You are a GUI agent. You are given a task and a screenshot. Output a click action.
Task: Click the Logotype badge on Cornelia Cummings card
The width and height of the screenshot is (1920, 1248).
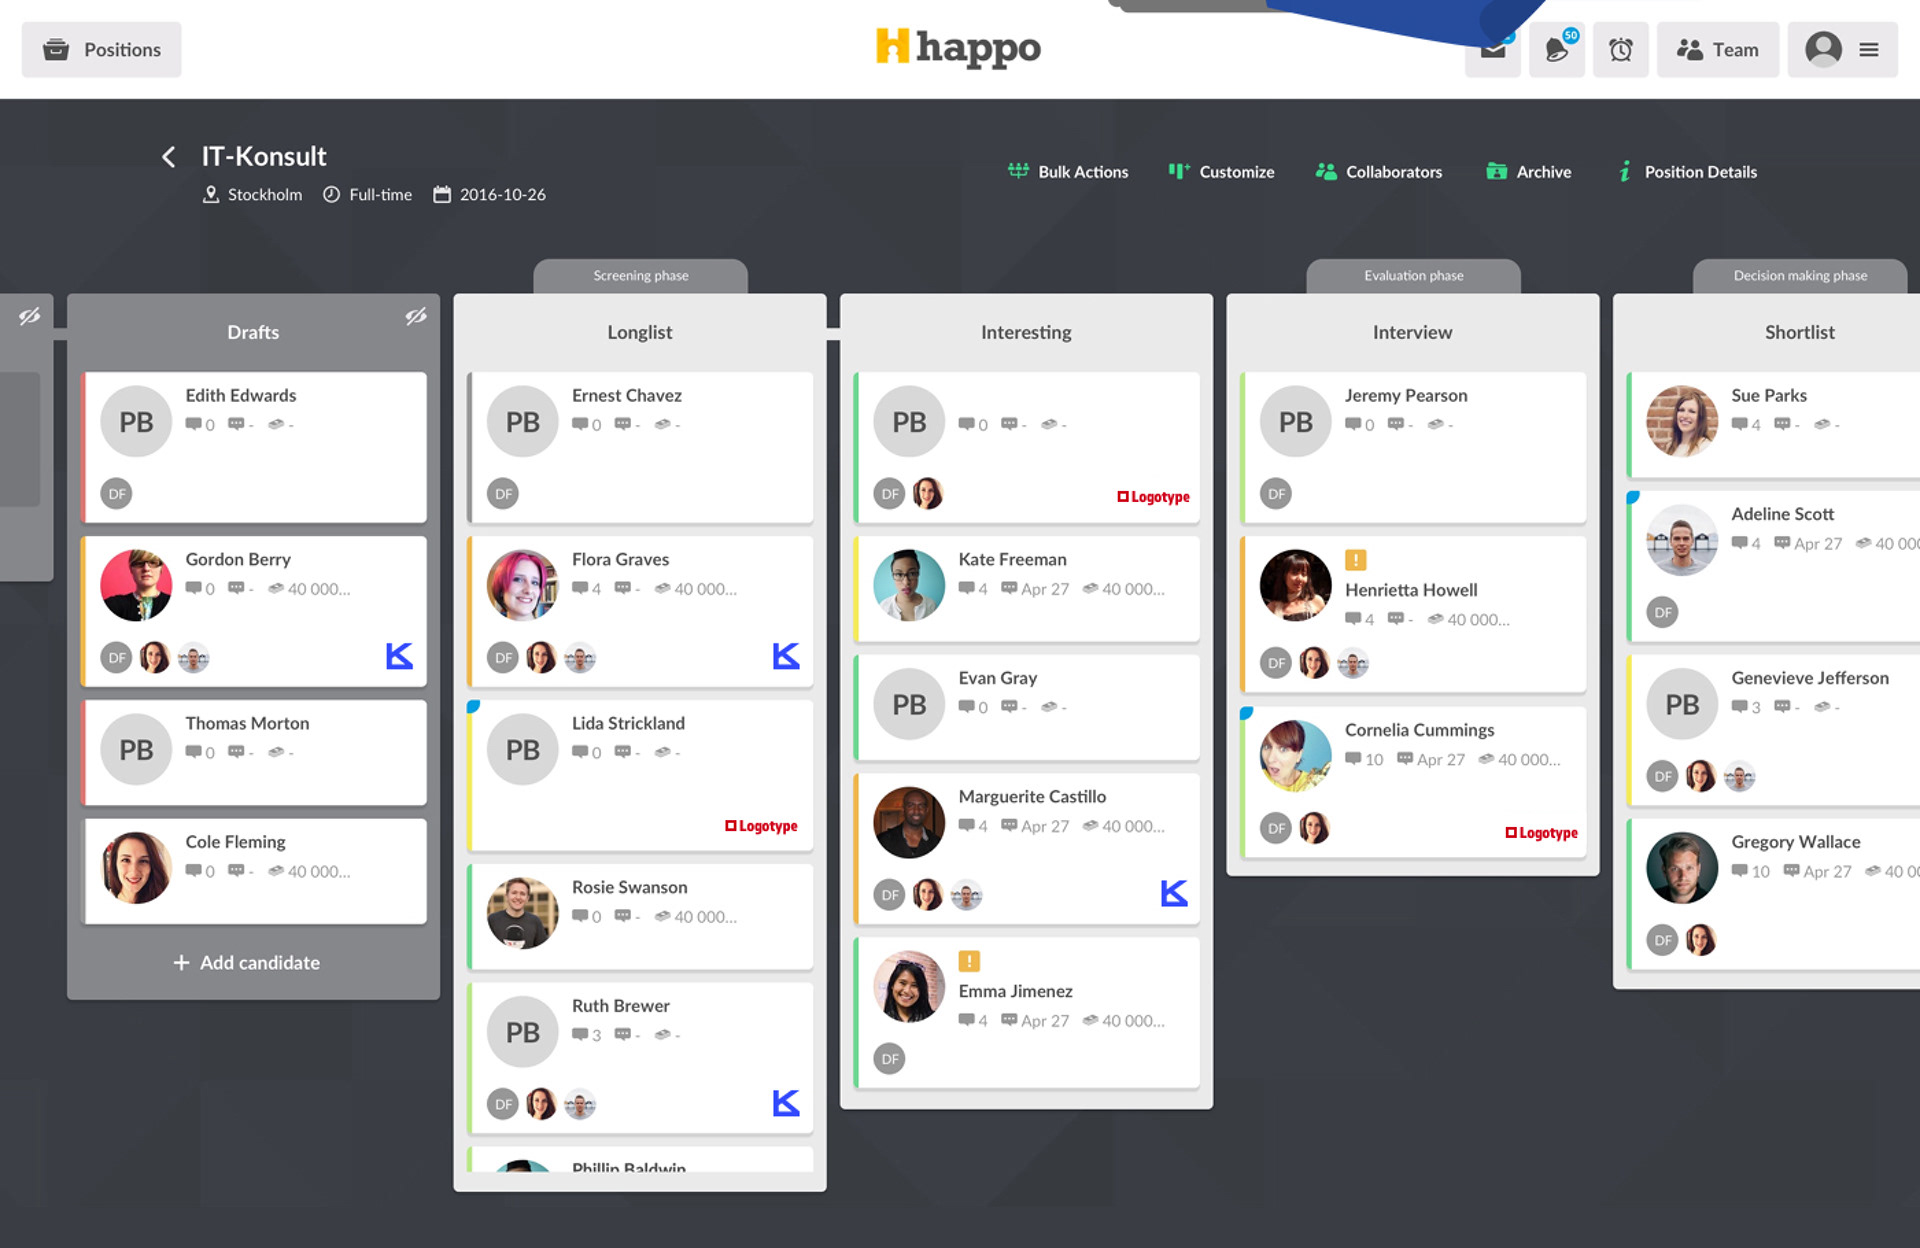pyautogui.click(x=1541, y=832)
